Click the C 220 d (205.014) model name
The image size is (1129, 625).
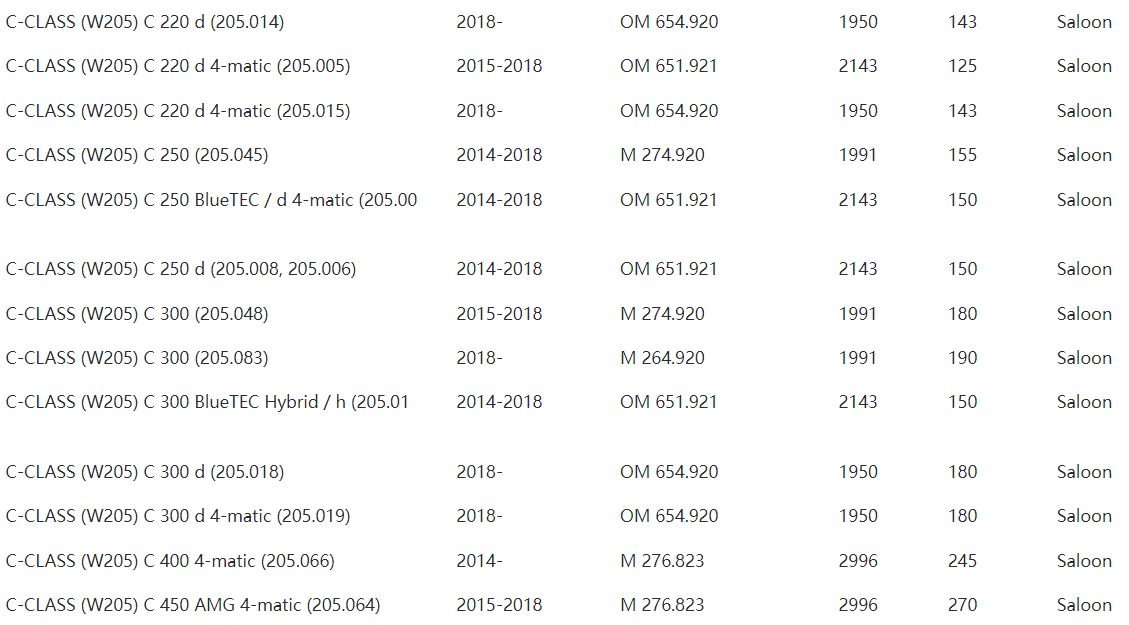tap(145, 22)
